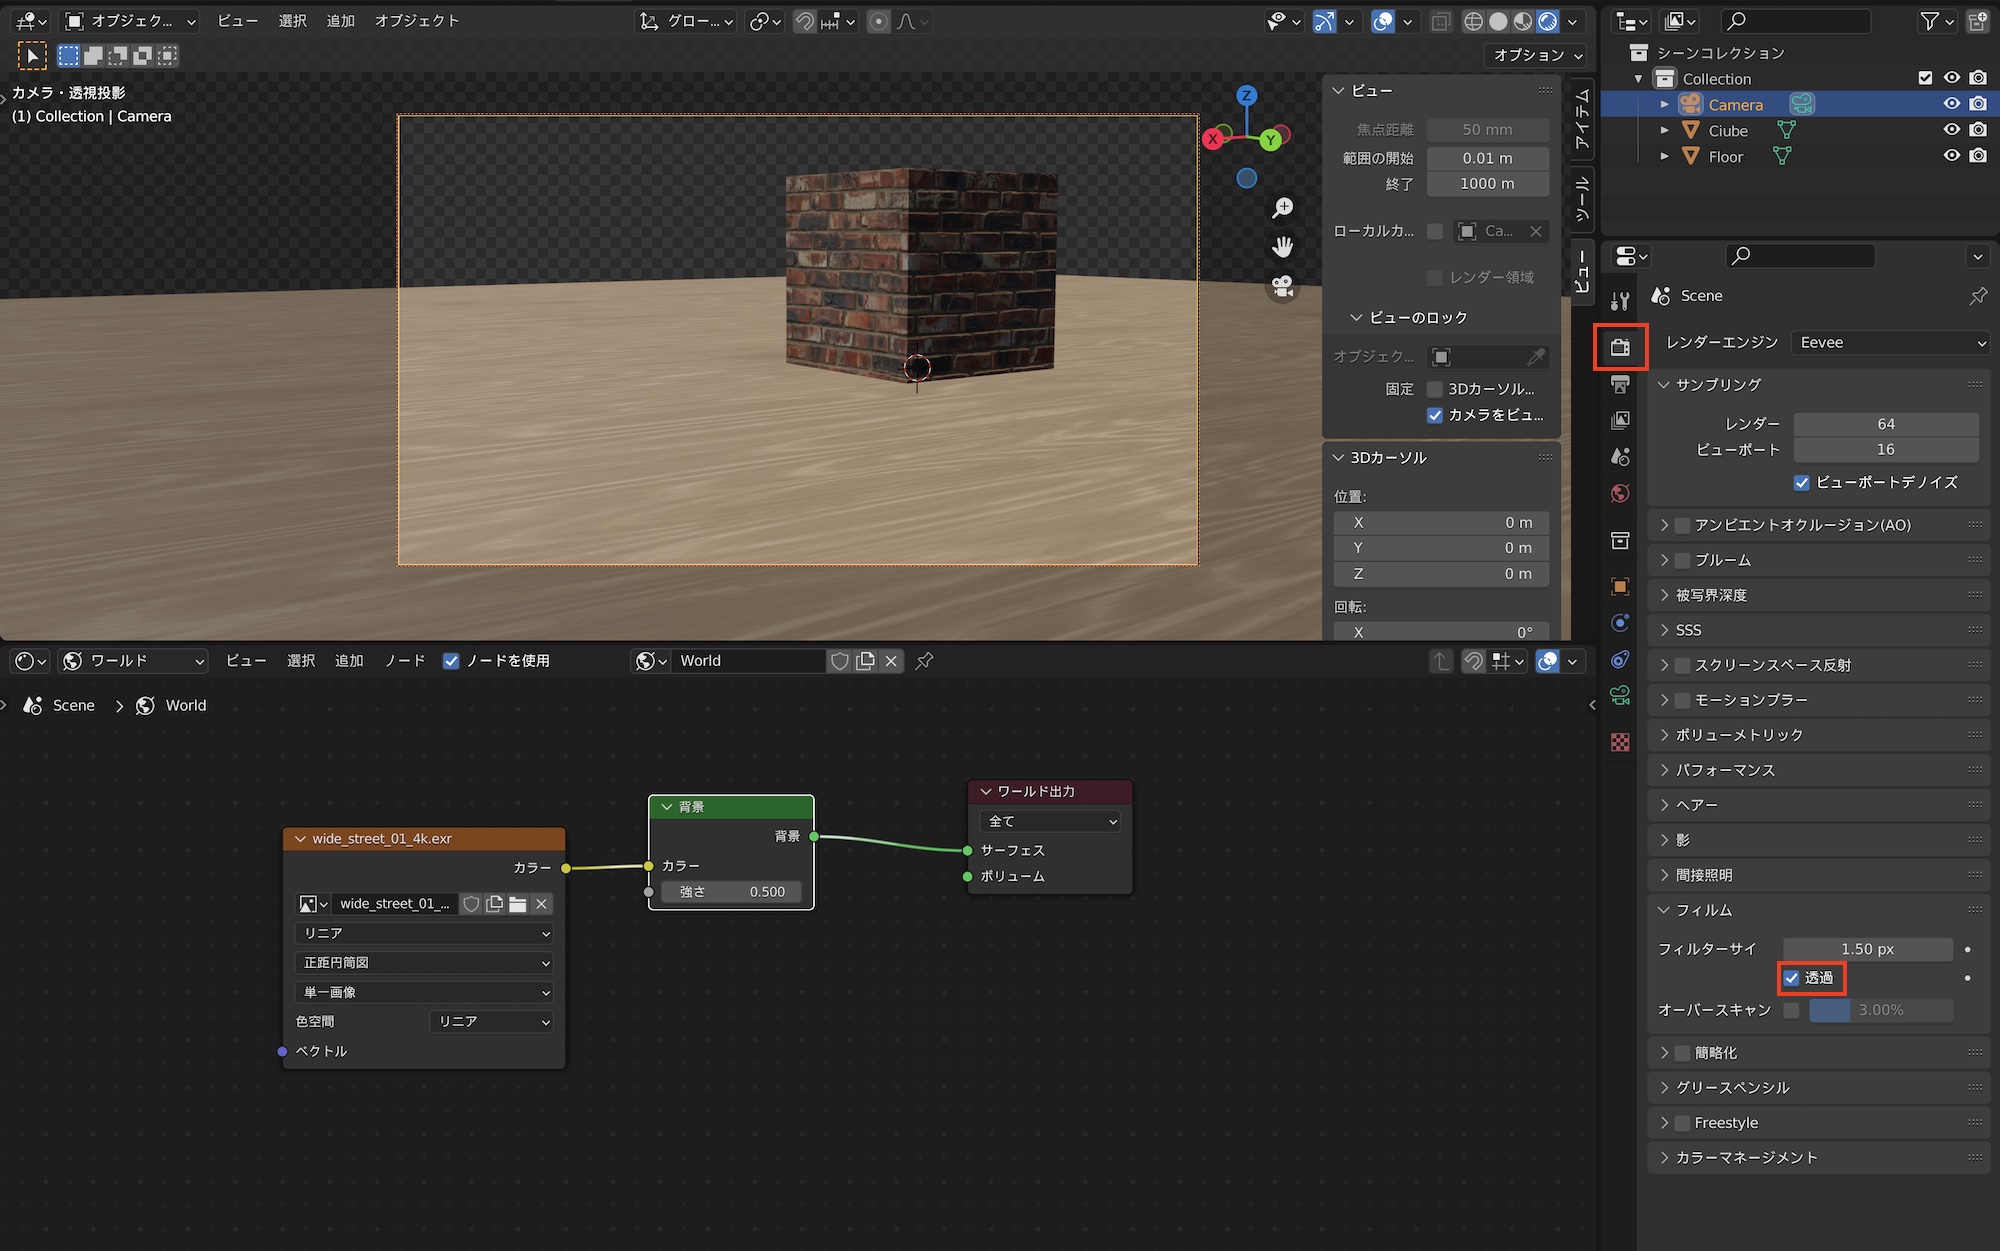Disable the 透過 (transparent) film checkbox
This screenshot has width=2000, height=1251.
point(1792,978)
